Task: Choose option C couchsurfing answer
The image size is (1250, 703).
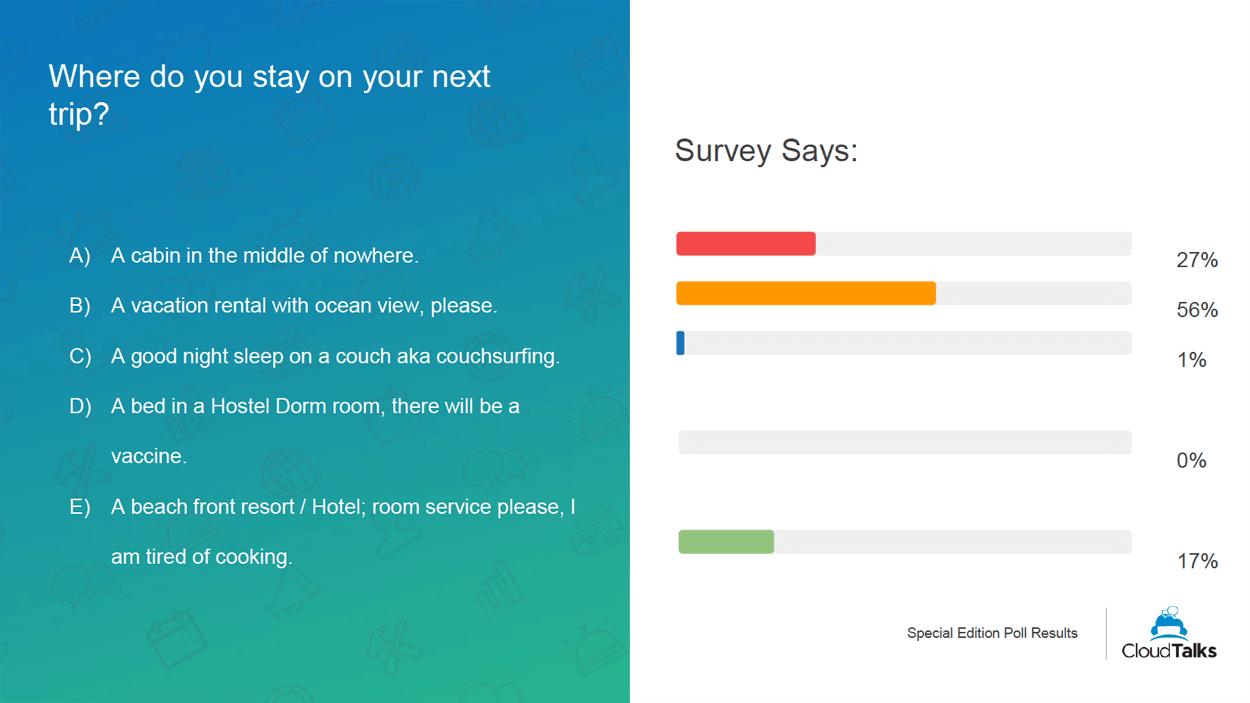Action: click(x=314, y=356)
